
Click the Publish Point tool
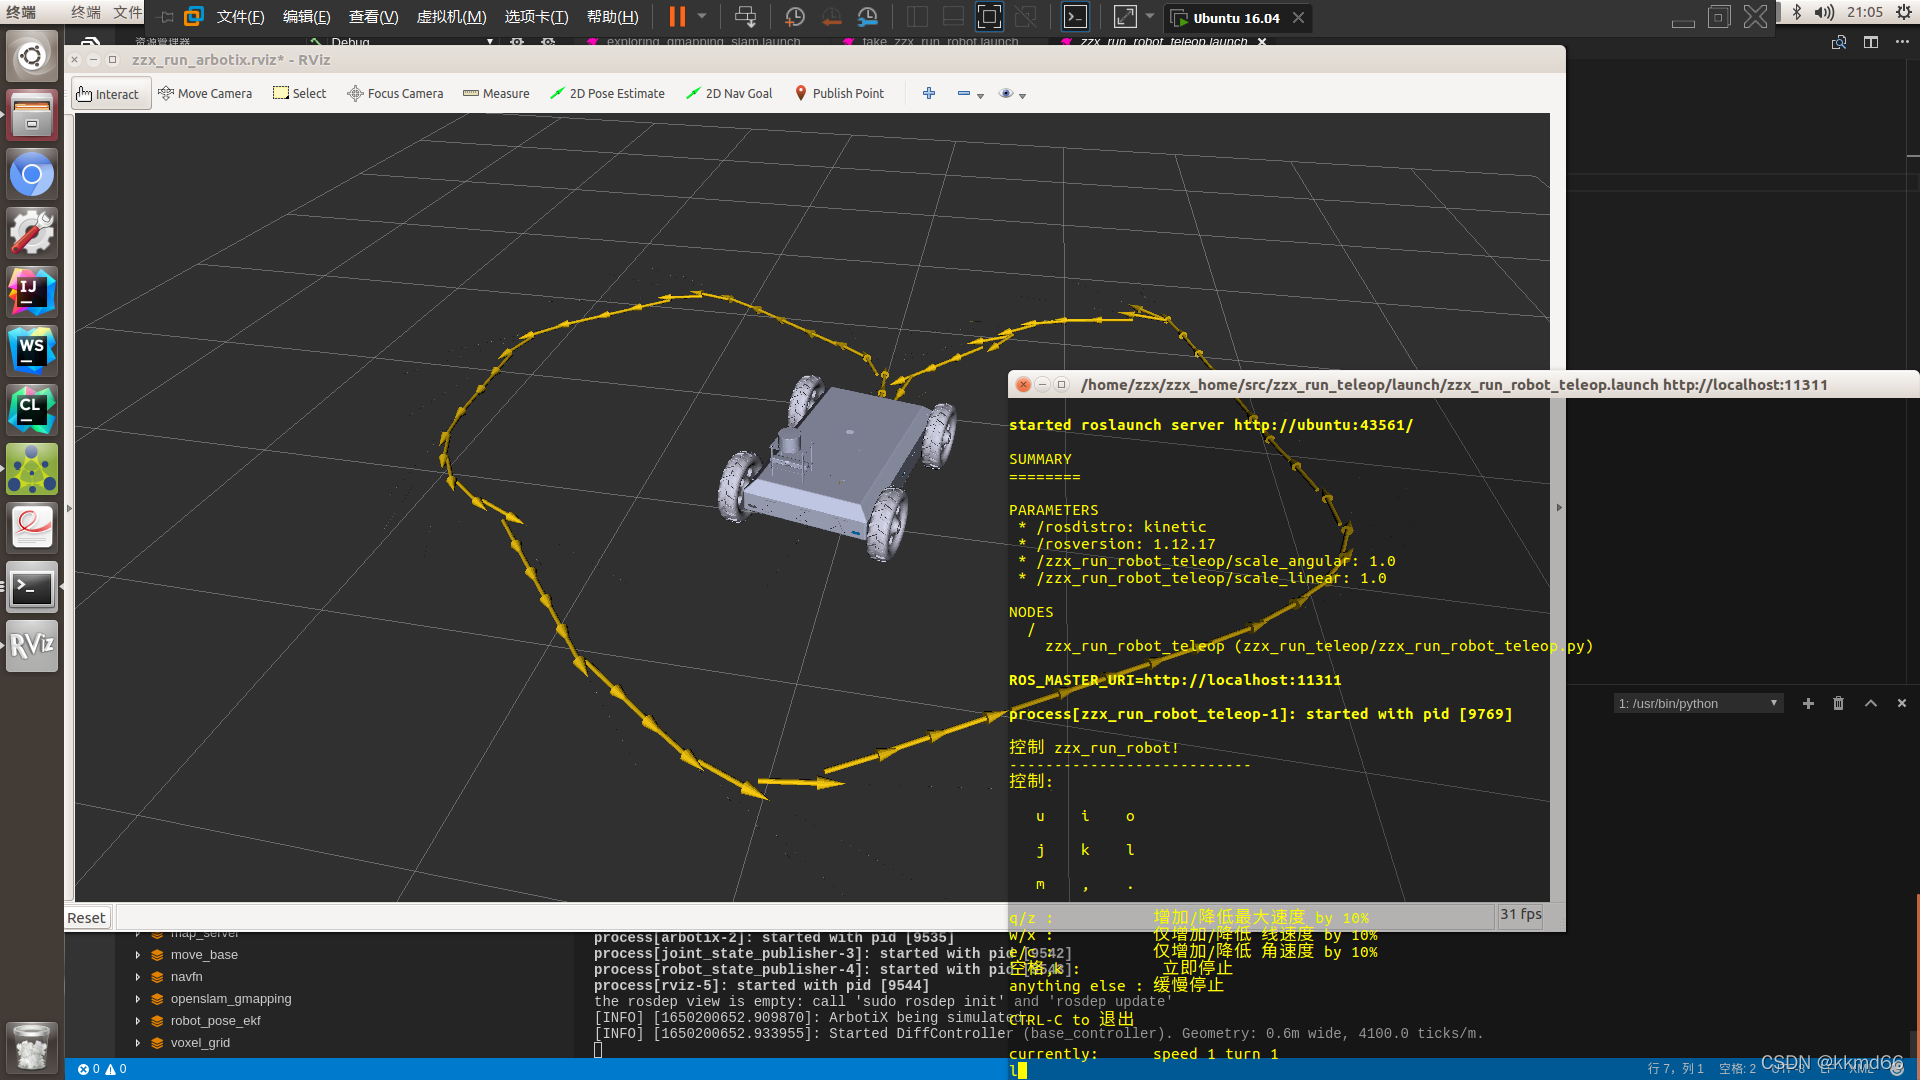(x=840, y=94)
